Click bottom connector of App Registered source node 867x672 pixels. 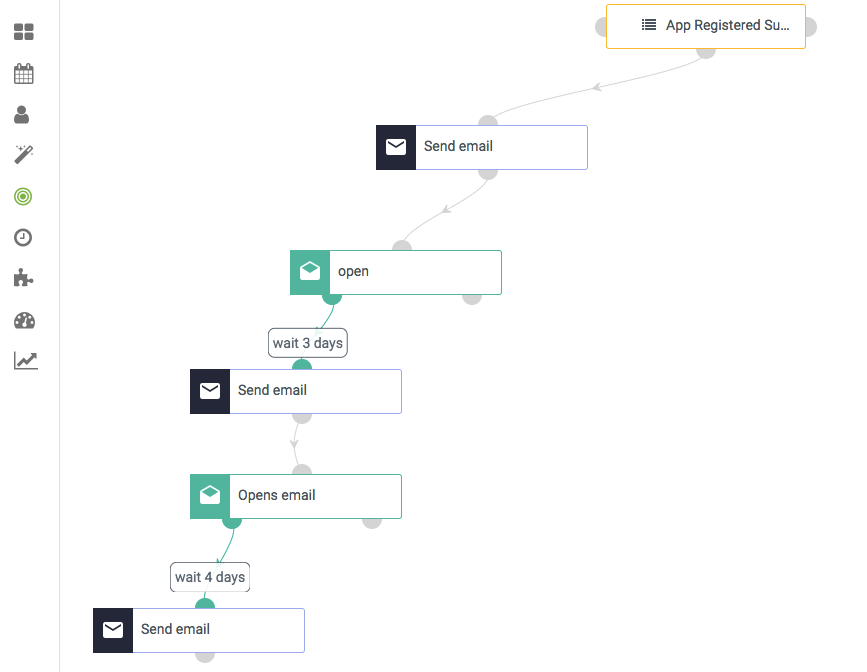click(706, 53)
